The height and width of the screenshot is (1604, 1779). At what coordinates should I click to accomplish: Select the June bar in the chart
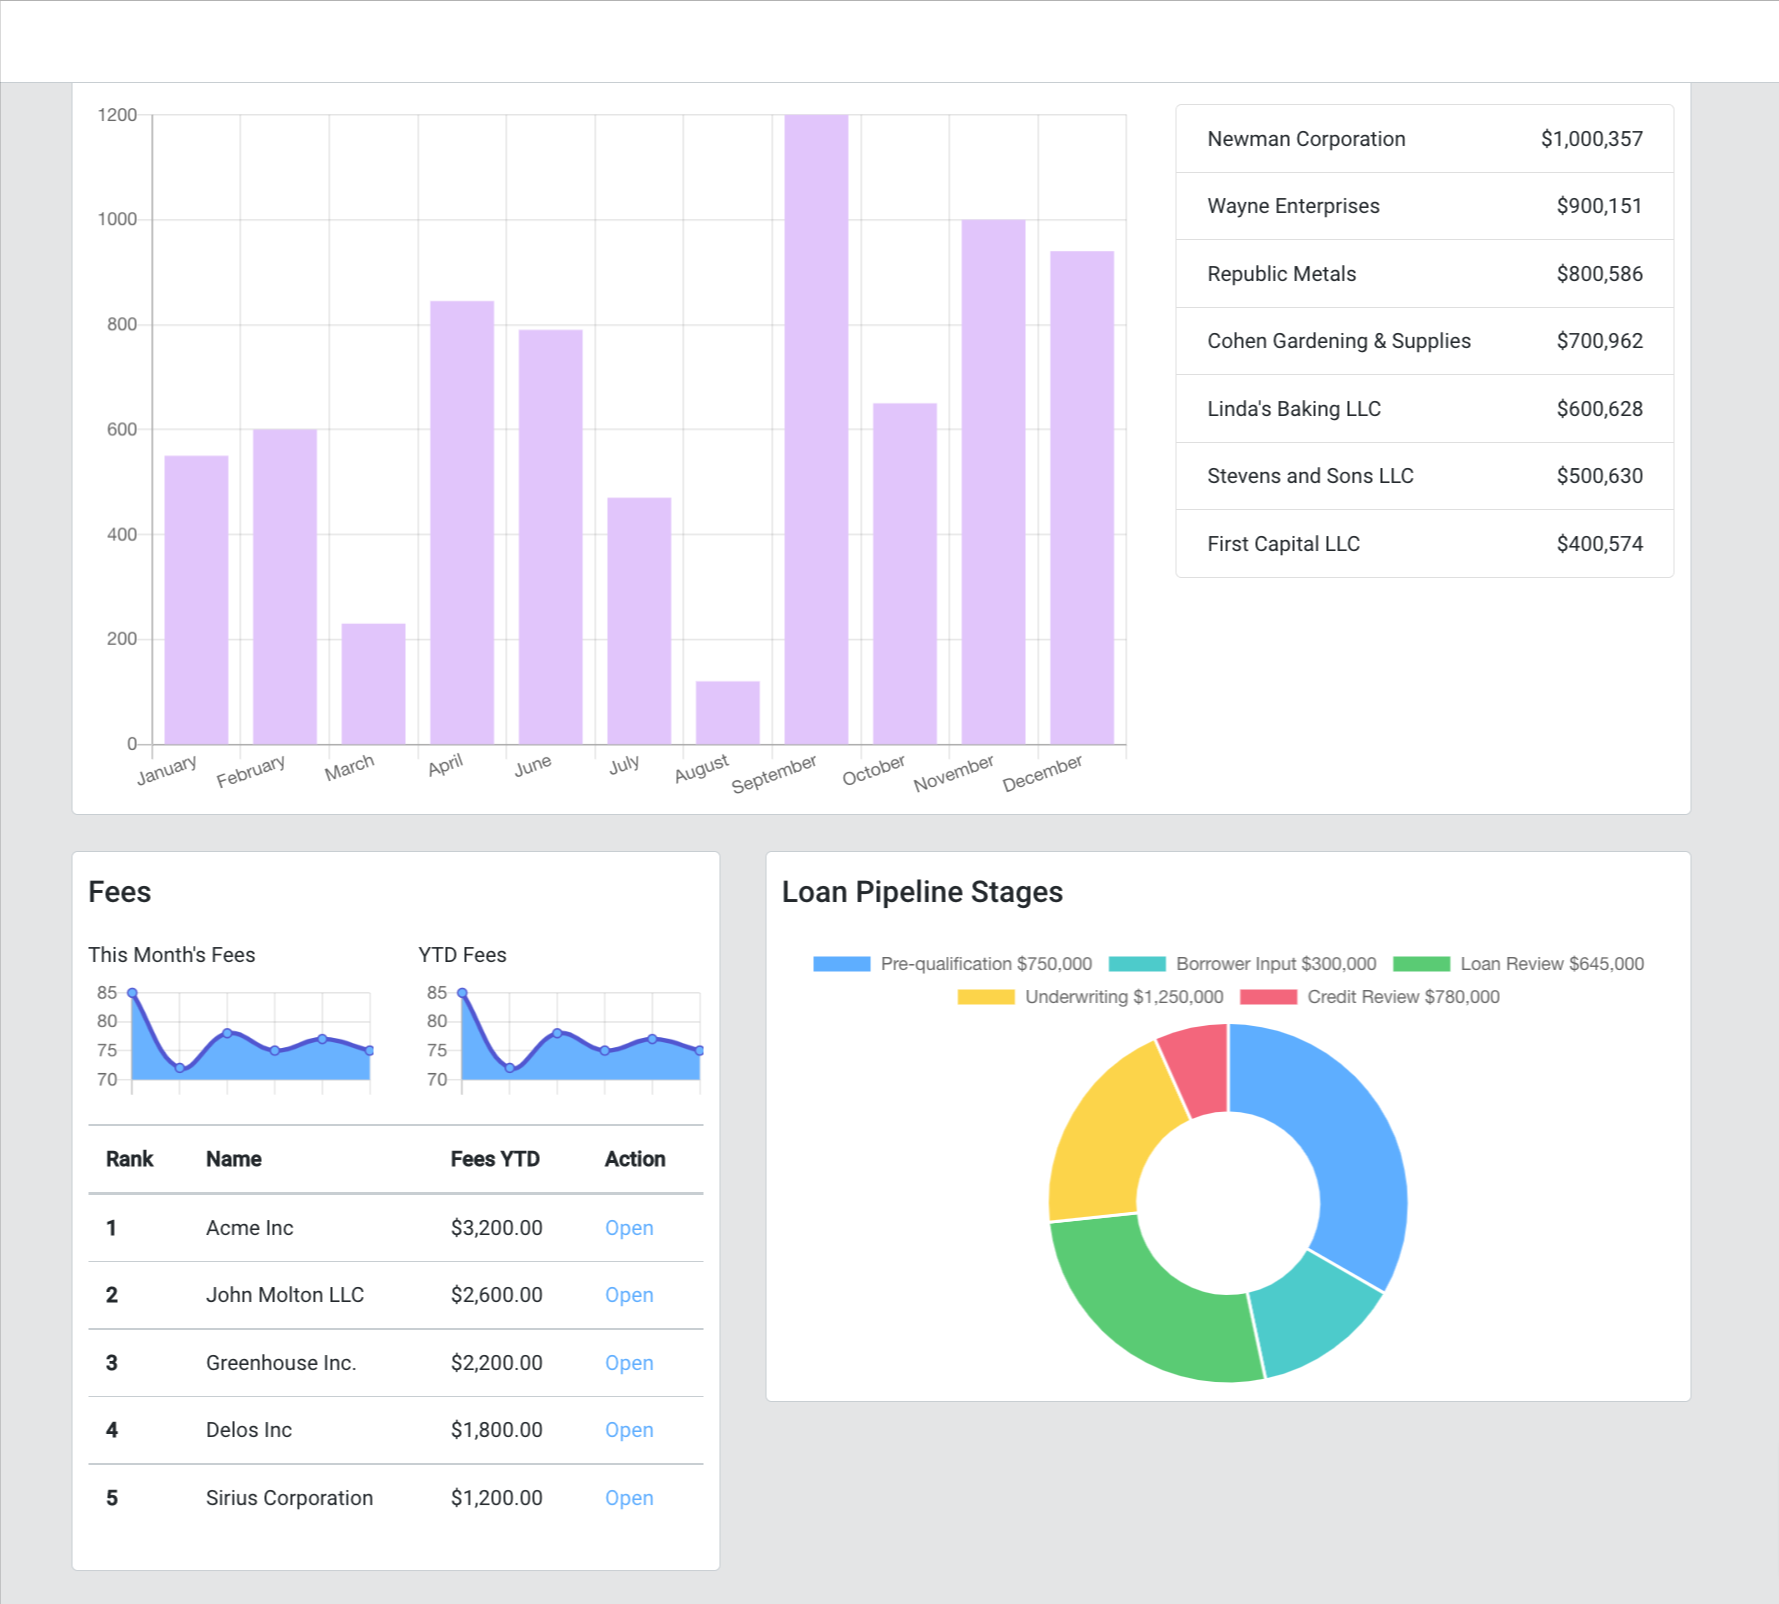click(550, 537)
